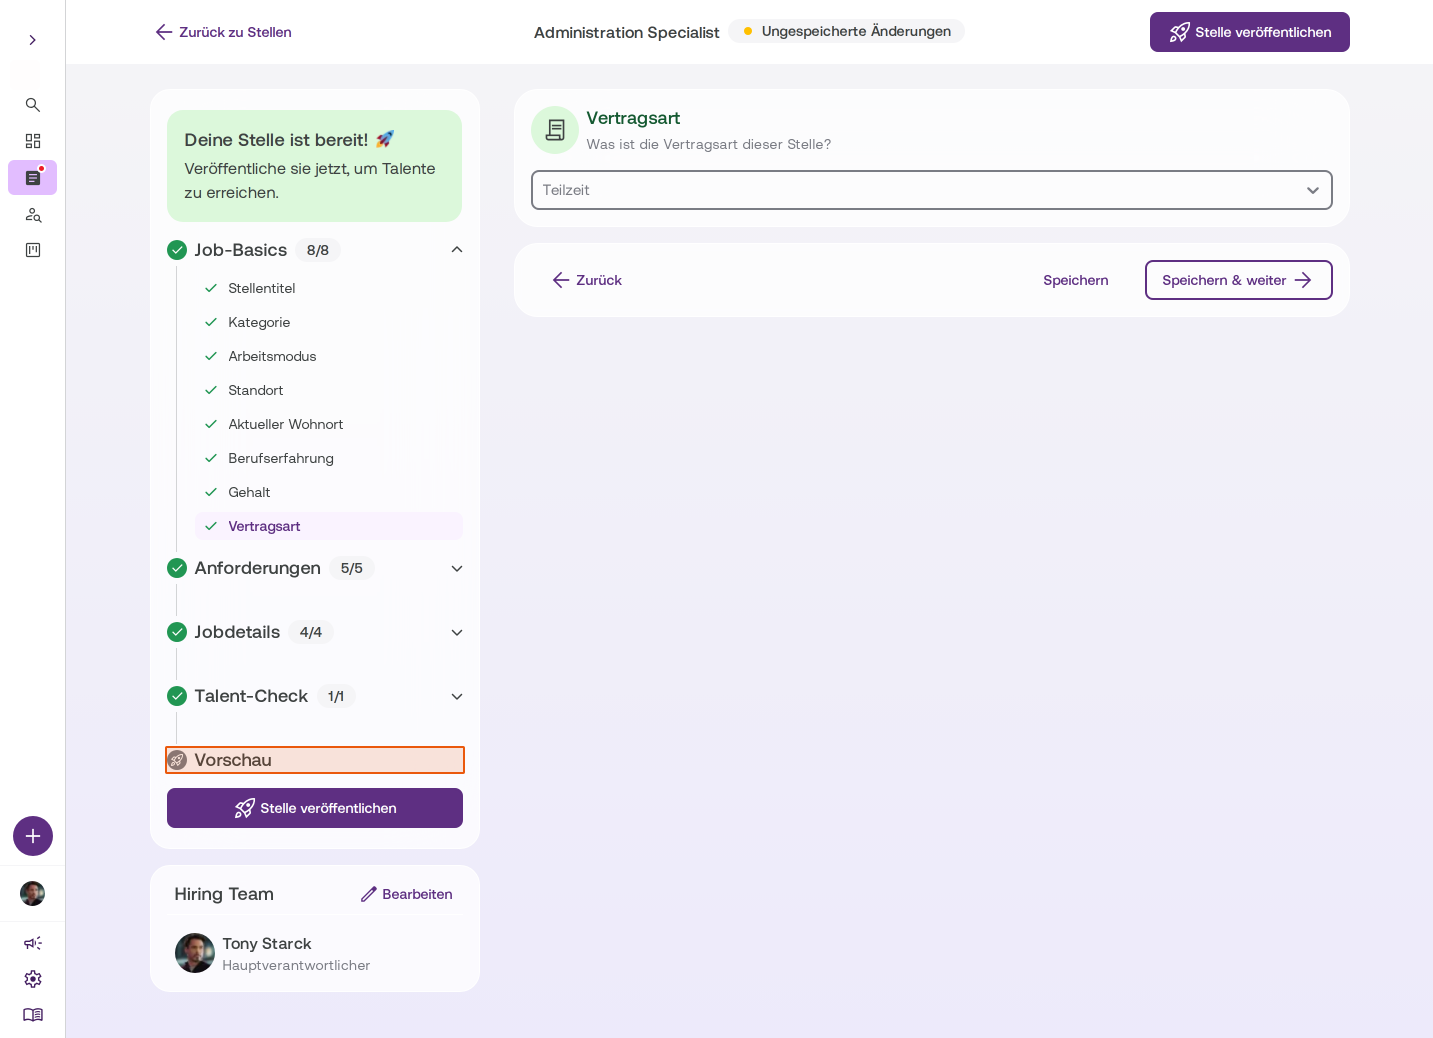This screenshot has width=1433, height=1038.
Task: Open the candidates search icon in sidebar
Action: (x=32, y=214)
